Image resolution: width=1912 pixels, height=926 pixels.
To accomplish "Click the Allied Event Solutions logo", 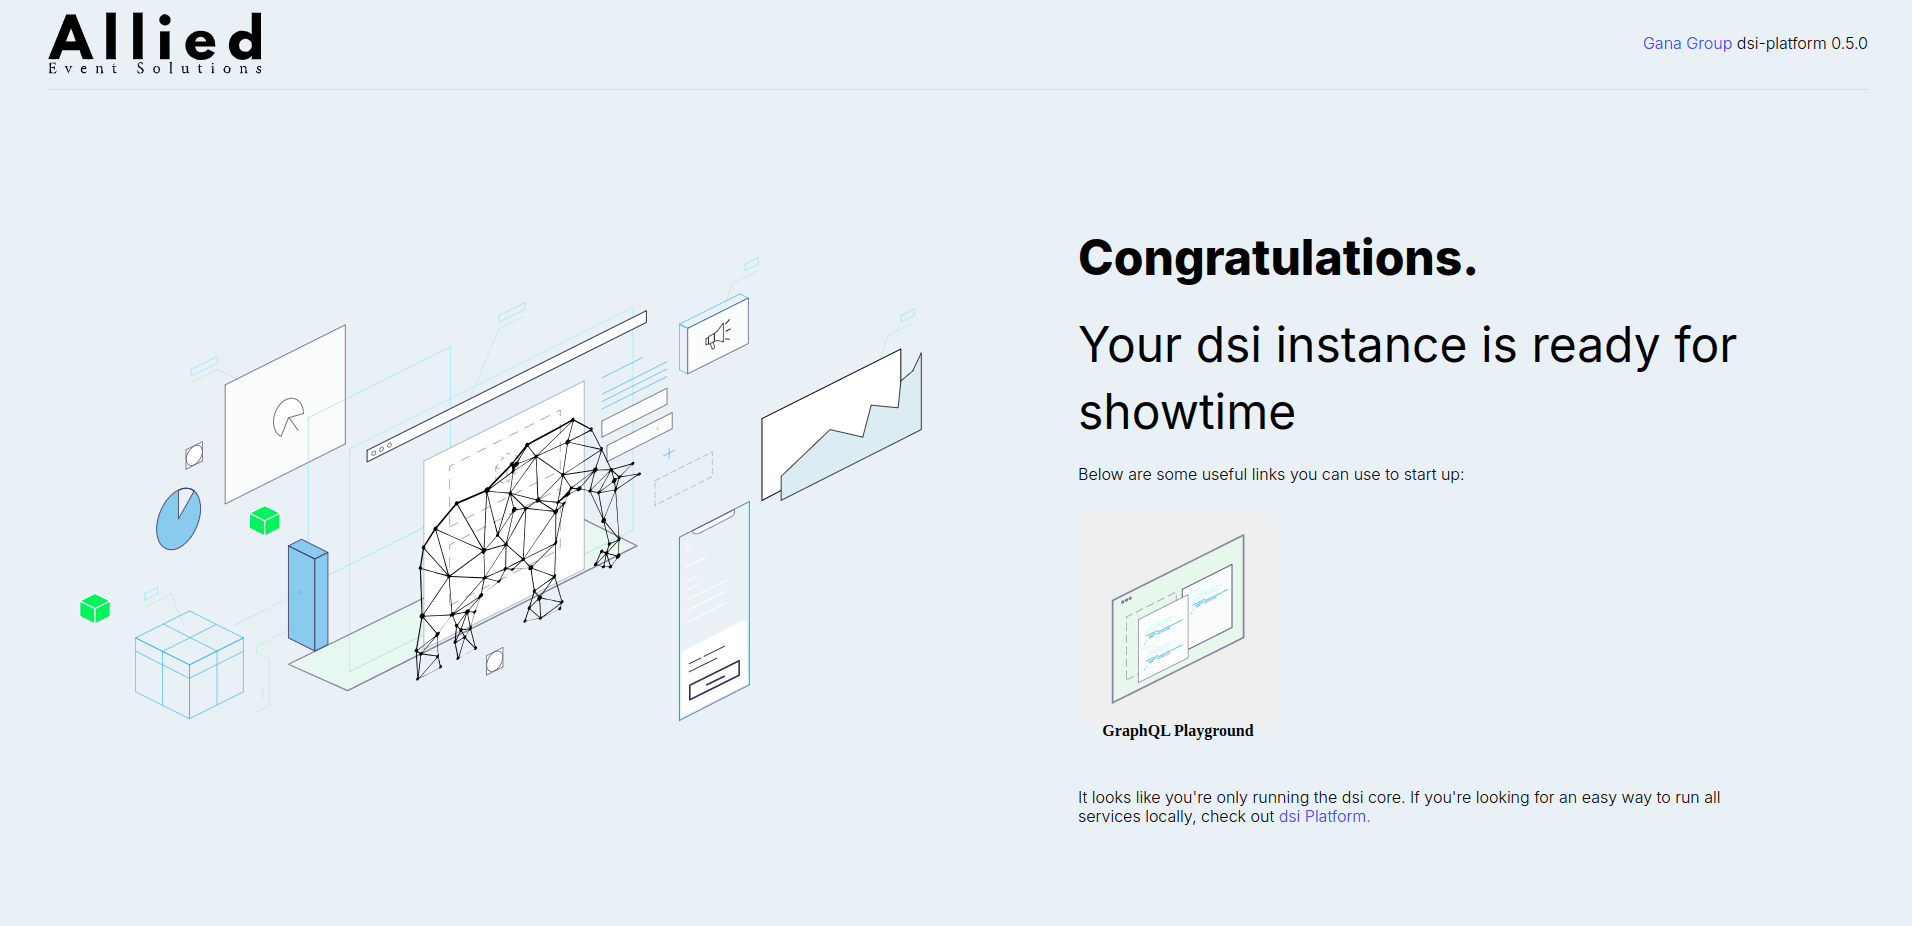I will (x=155, y=44).
